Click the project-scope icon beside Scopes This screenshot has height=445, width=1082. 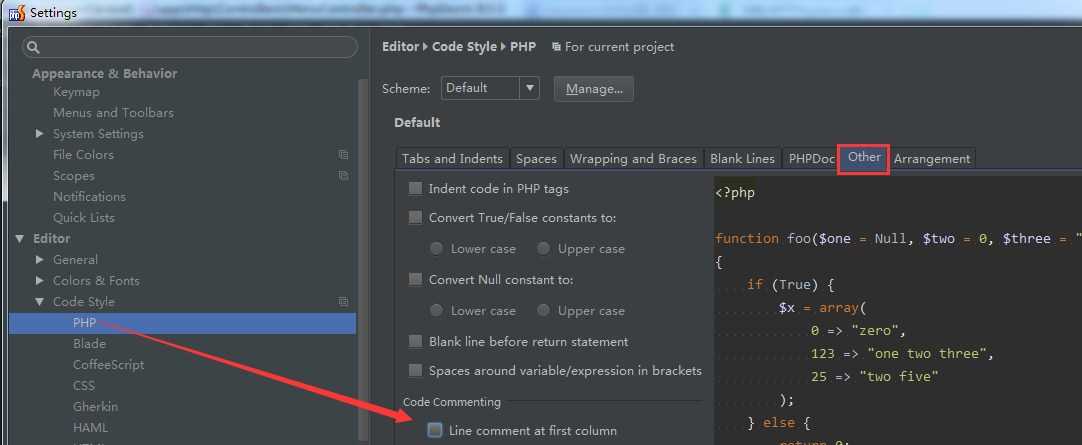click(x=343, y=176)
